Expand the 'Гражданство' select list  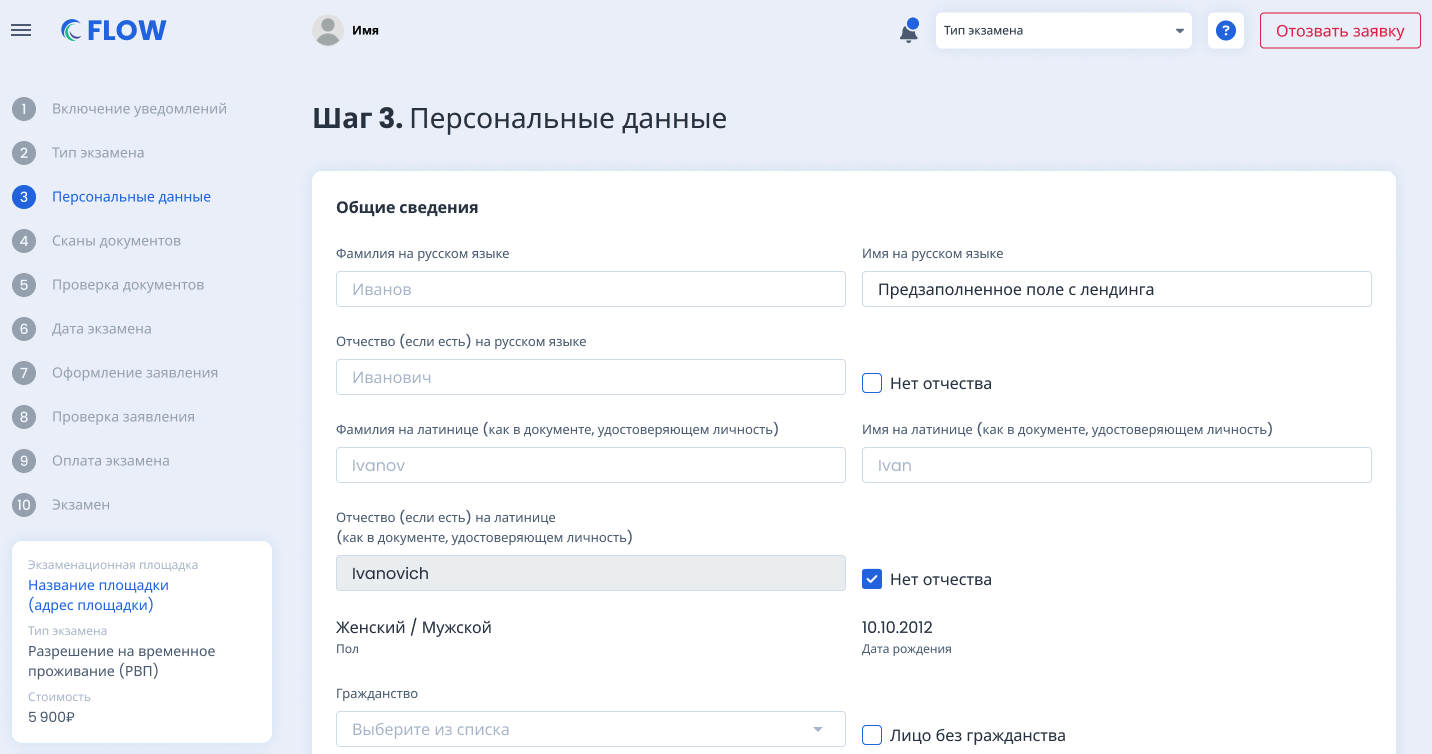[x=590, y=729]
